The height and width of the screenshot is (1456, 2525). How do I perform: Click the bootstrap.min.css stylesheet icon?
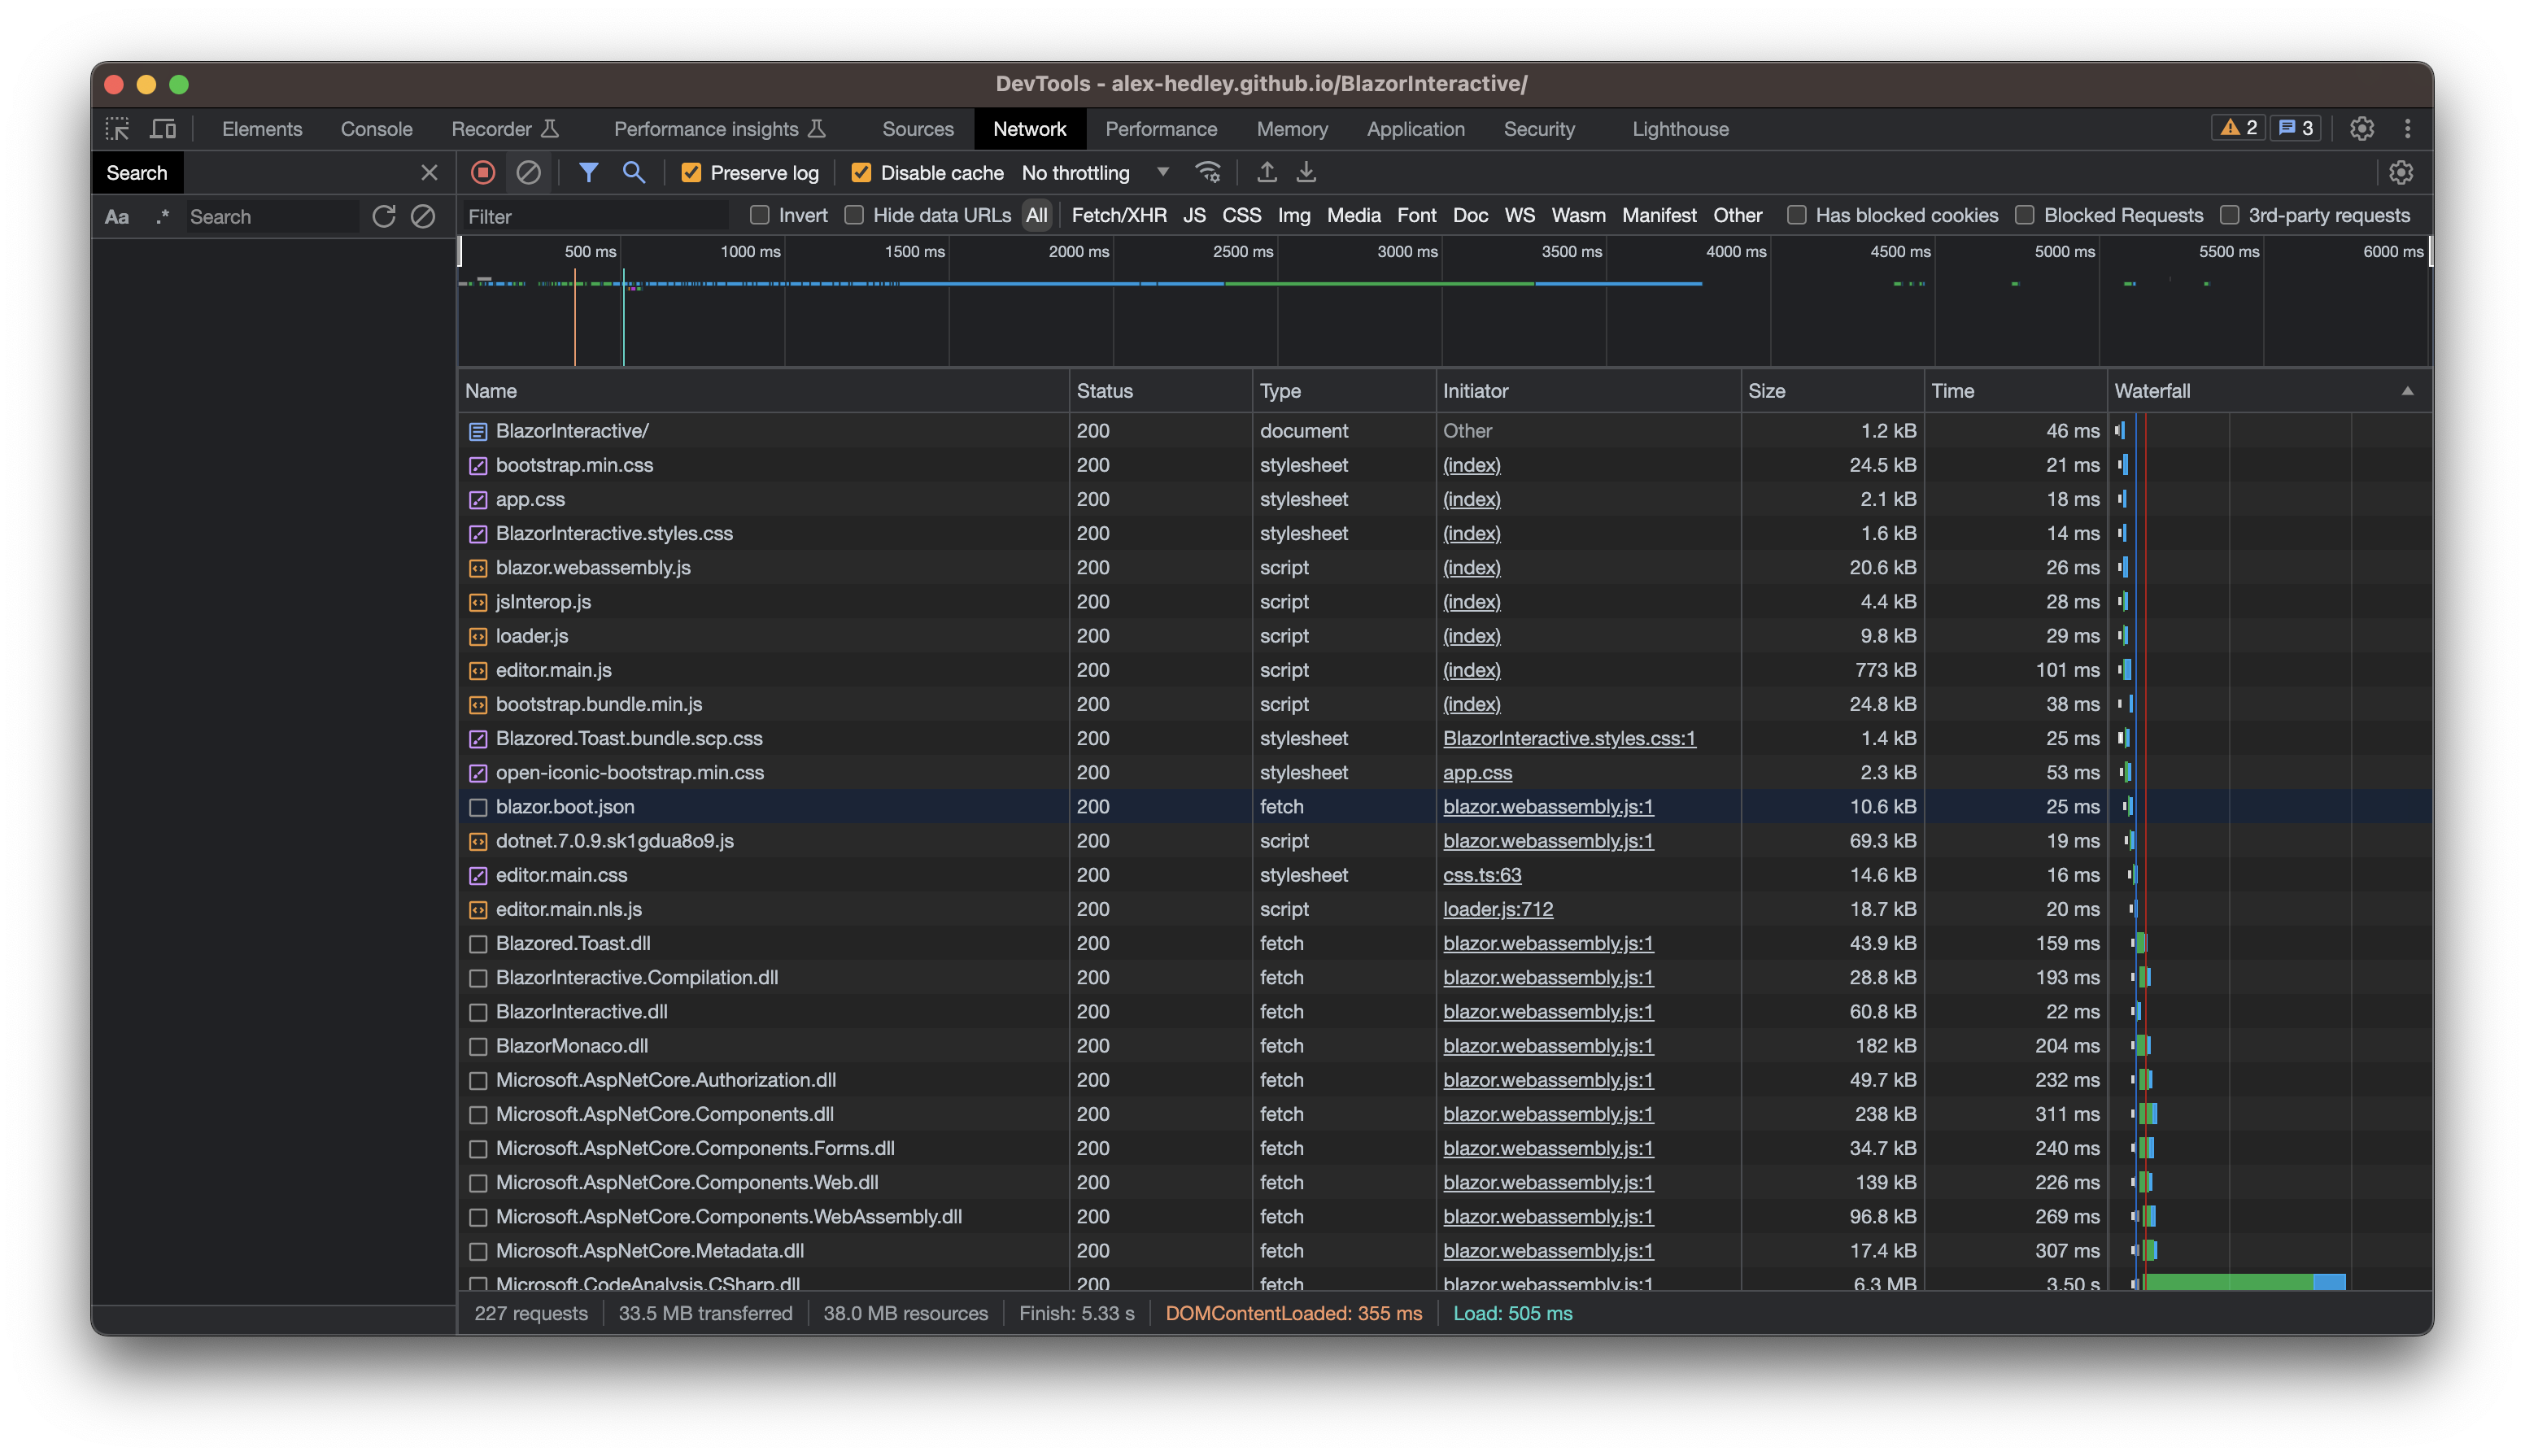(478, 466)
